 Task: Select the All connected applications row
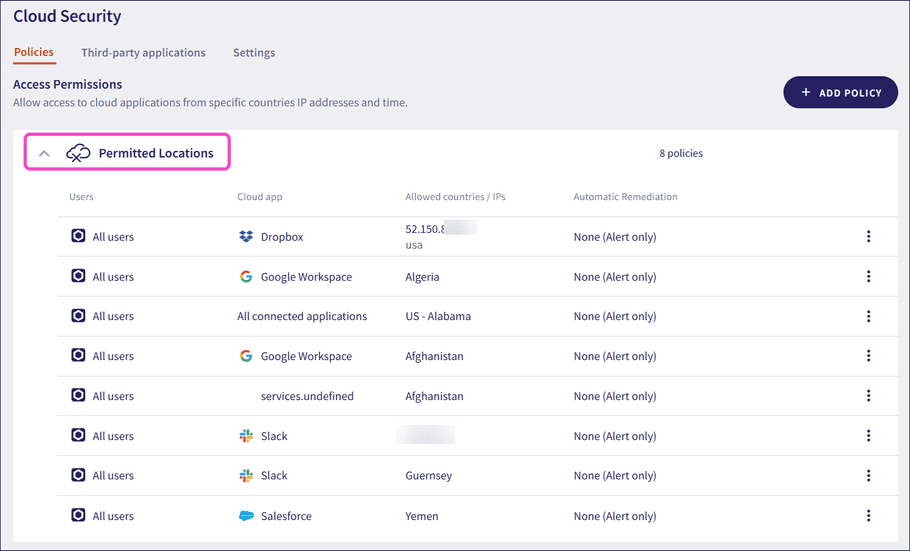click(x=302, y=316)
